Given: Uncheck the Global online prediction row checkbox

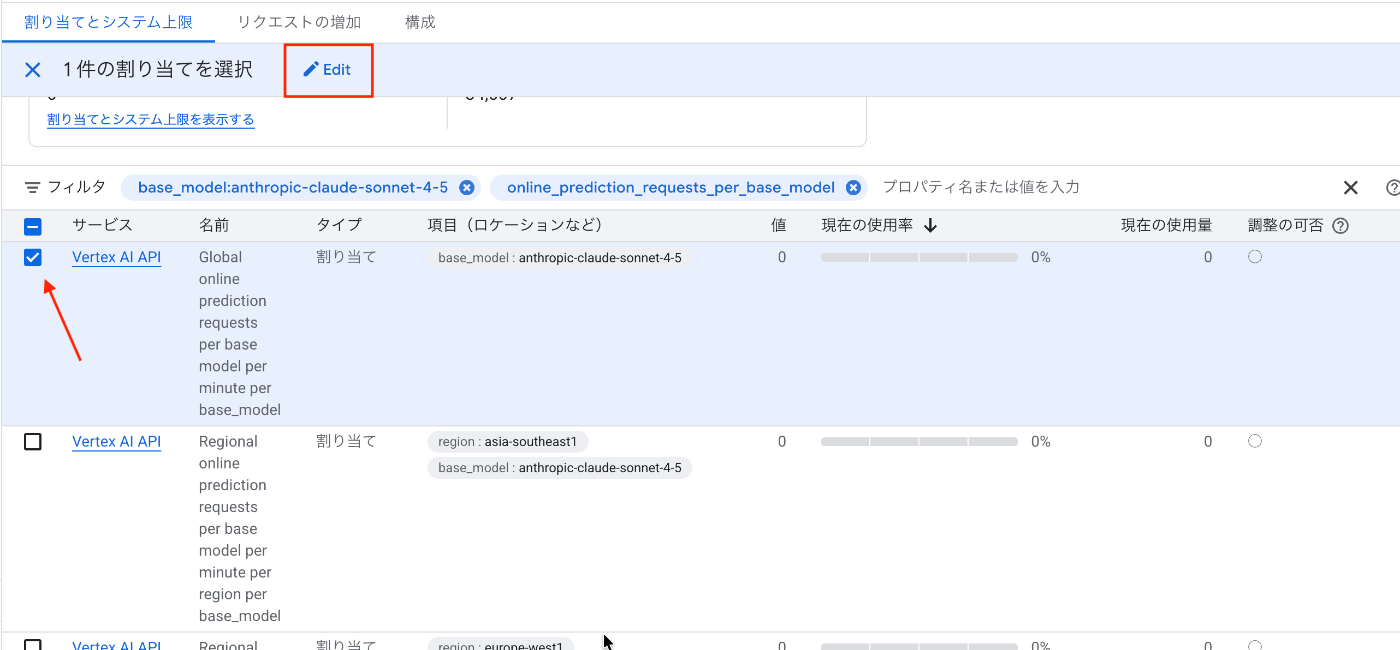Looking at the screenshot, I should (33, 258).
